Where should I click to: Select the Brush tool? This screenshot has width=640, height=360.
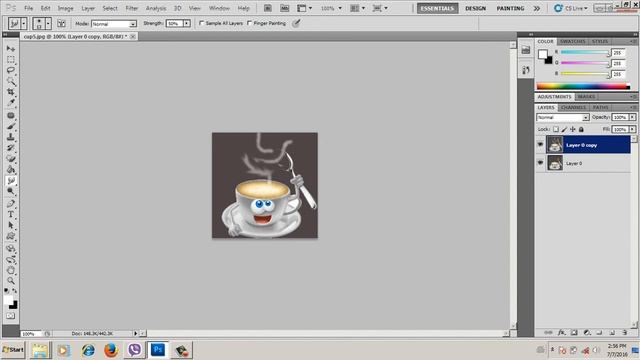click(11, 127)
